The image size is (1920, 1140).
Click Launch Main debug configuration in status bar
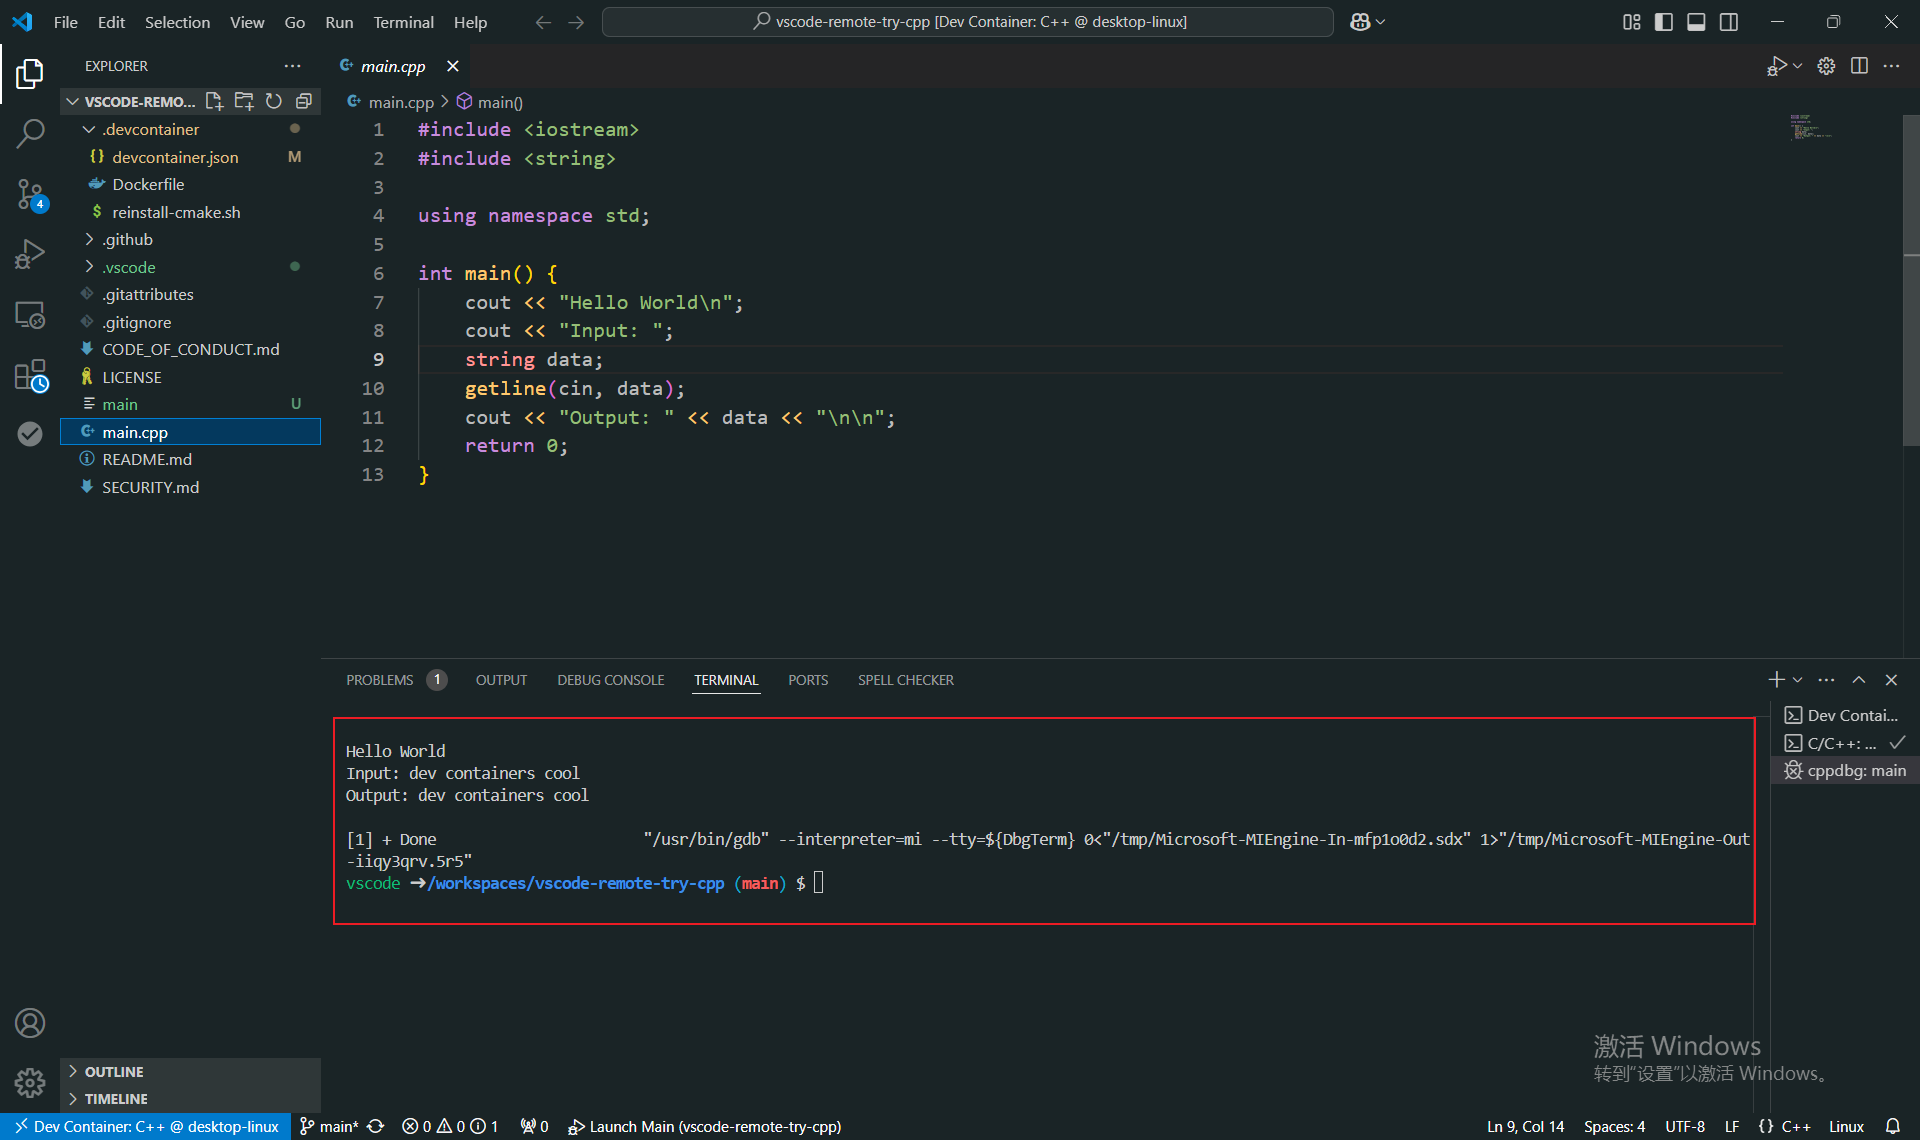coord(705,1127)
